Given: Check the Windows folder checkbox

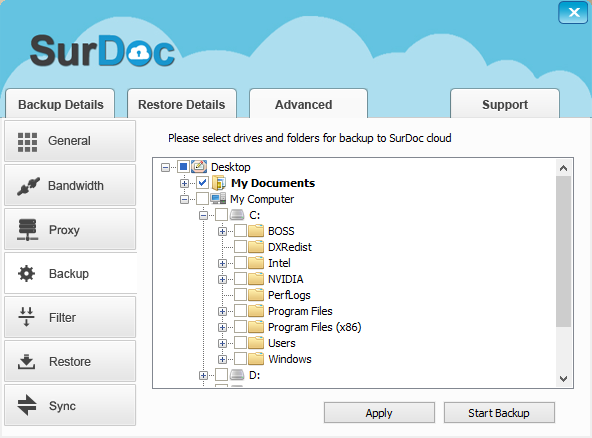Looking at the screenshot, I should point(240,359).
